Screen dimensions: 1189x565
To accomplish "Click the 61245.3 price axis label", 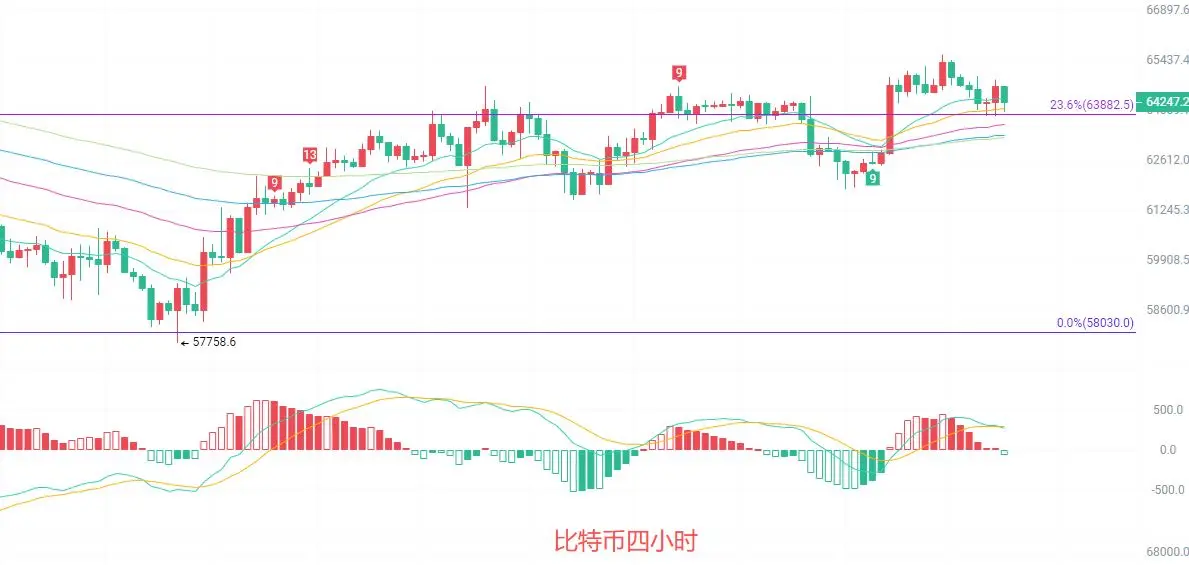I will pos(1167,210).
